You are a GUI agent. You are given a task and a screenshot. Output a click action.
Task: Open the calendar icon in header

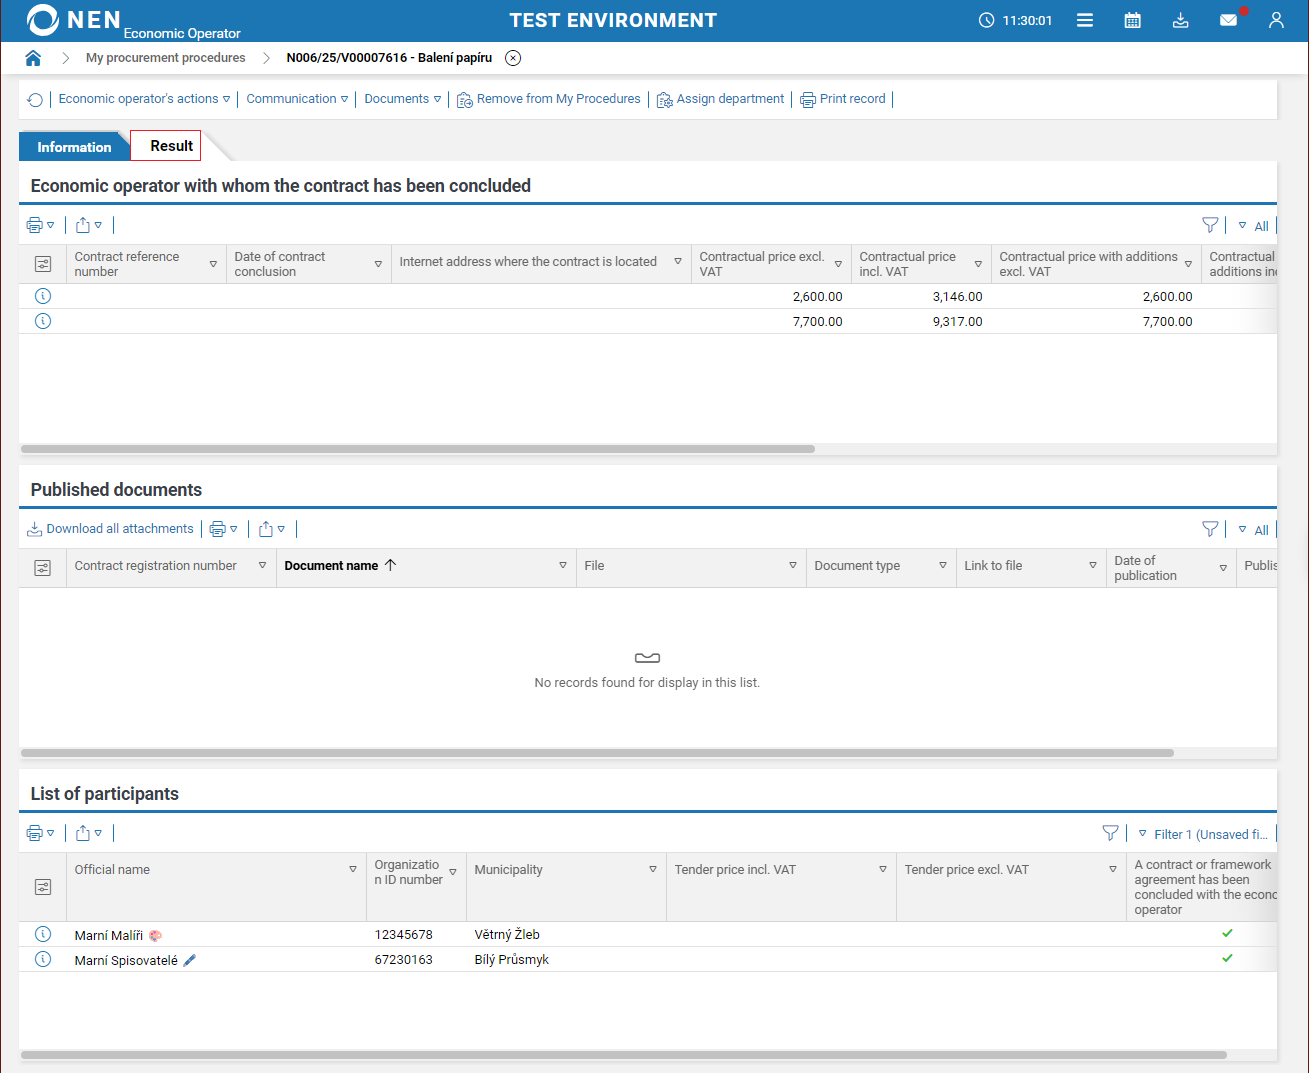point(1132,20)
